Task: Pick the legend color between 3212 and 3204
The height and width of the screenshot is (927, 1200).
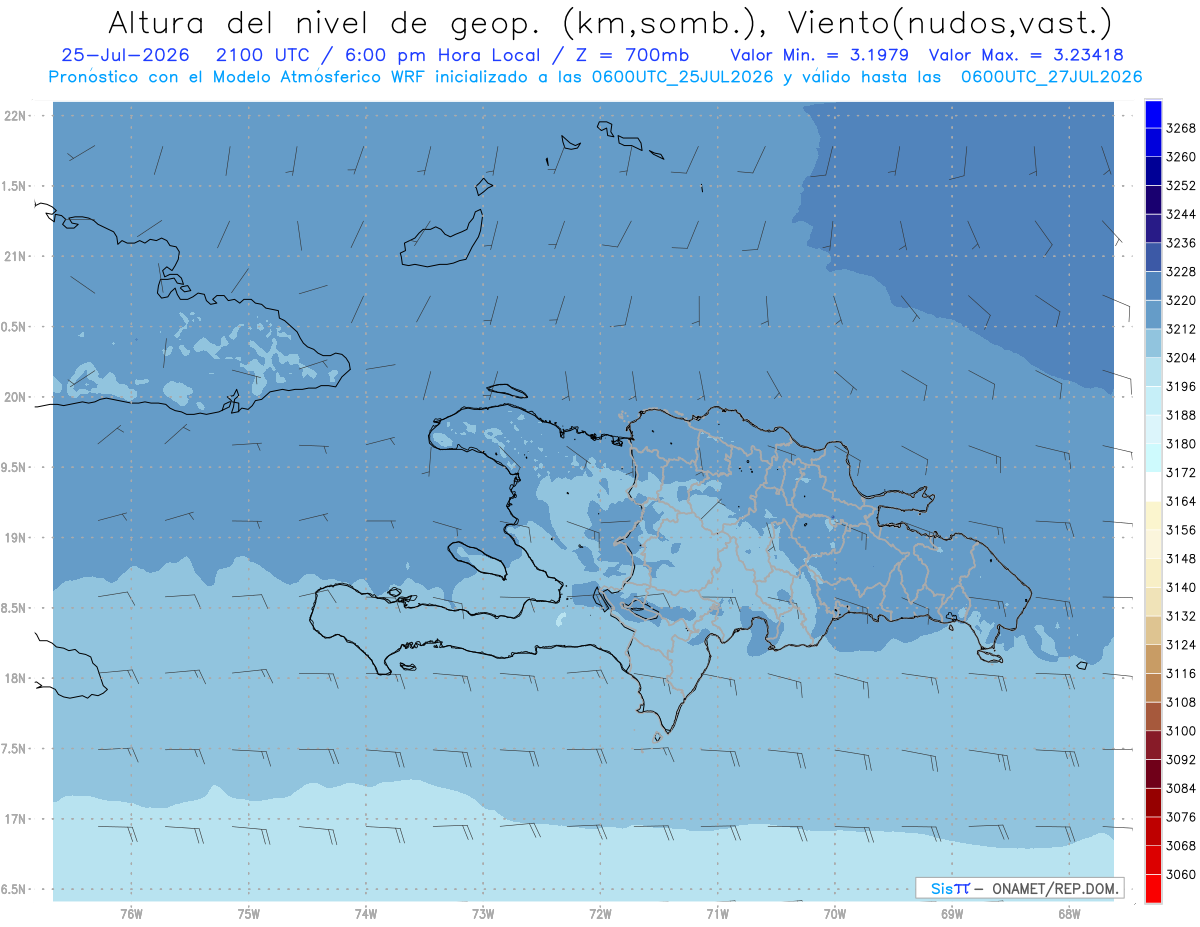Action: tap(1152, 343)
